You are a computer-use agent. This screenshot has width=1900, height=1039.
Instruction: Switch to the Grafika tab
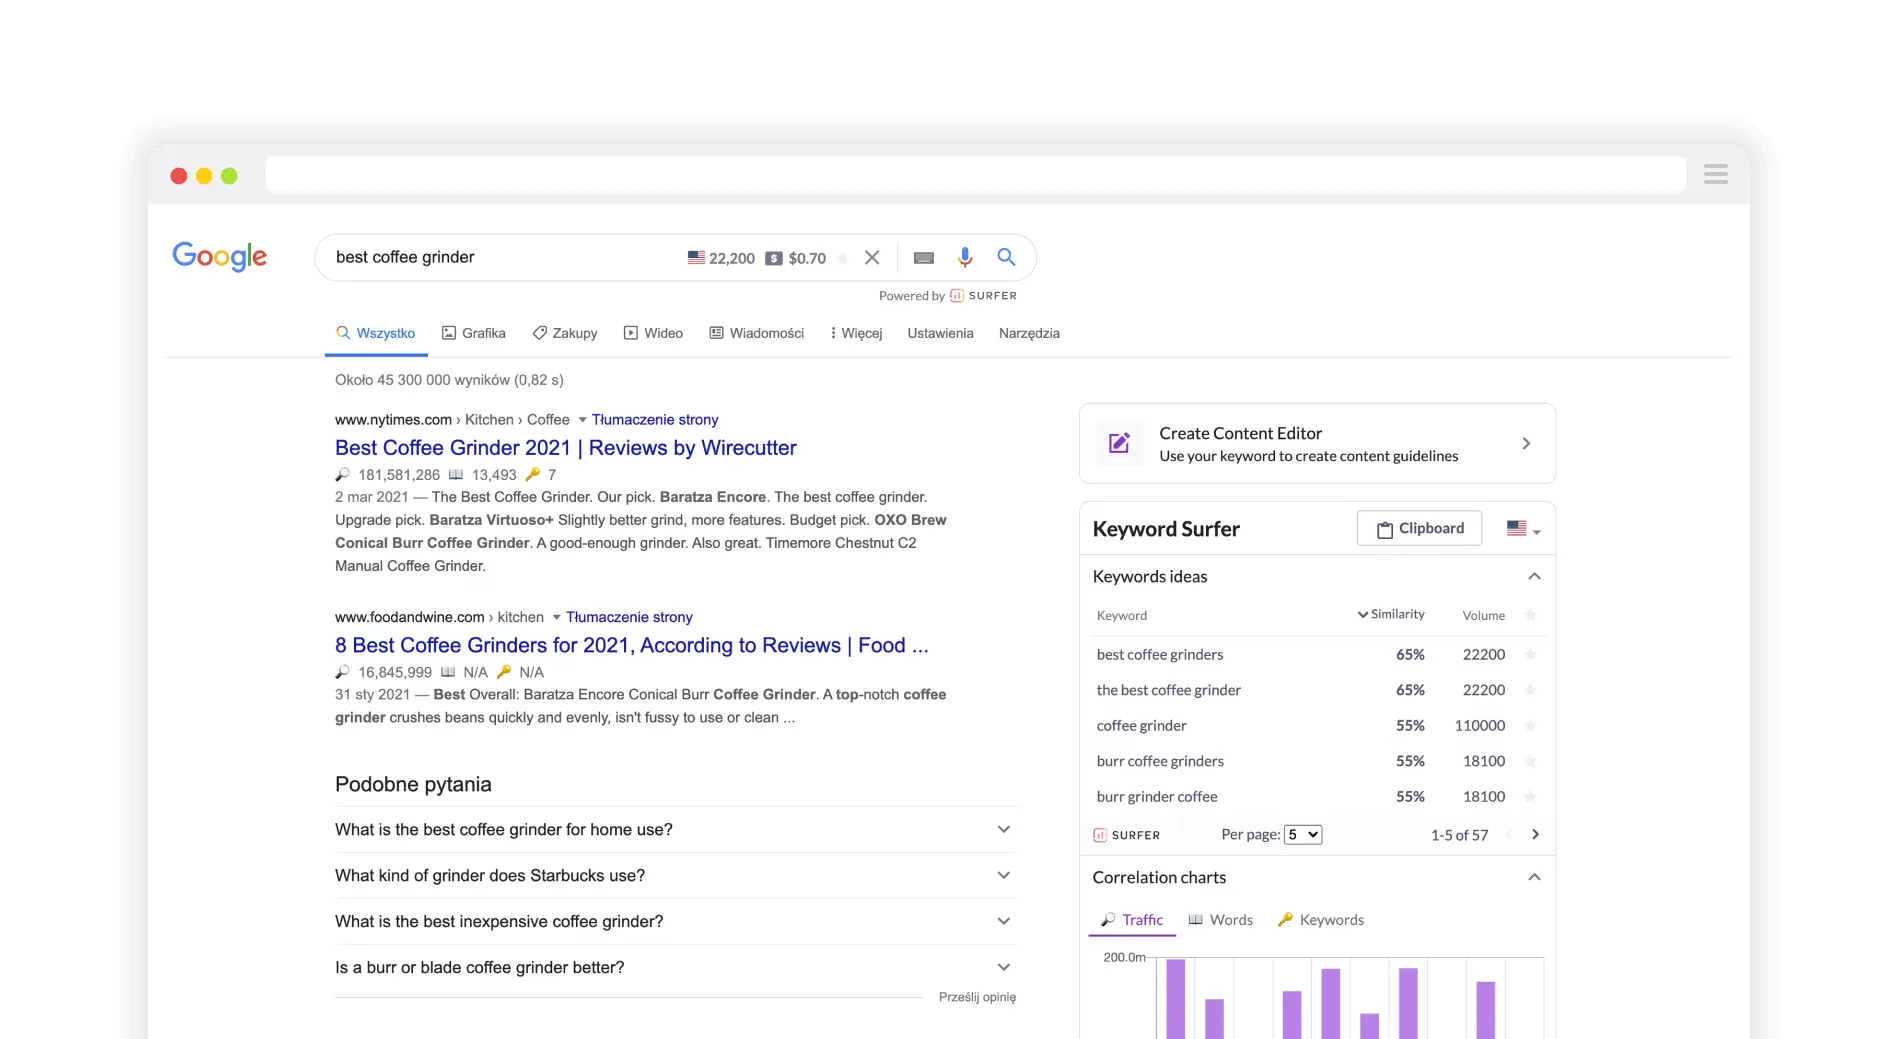474,333
